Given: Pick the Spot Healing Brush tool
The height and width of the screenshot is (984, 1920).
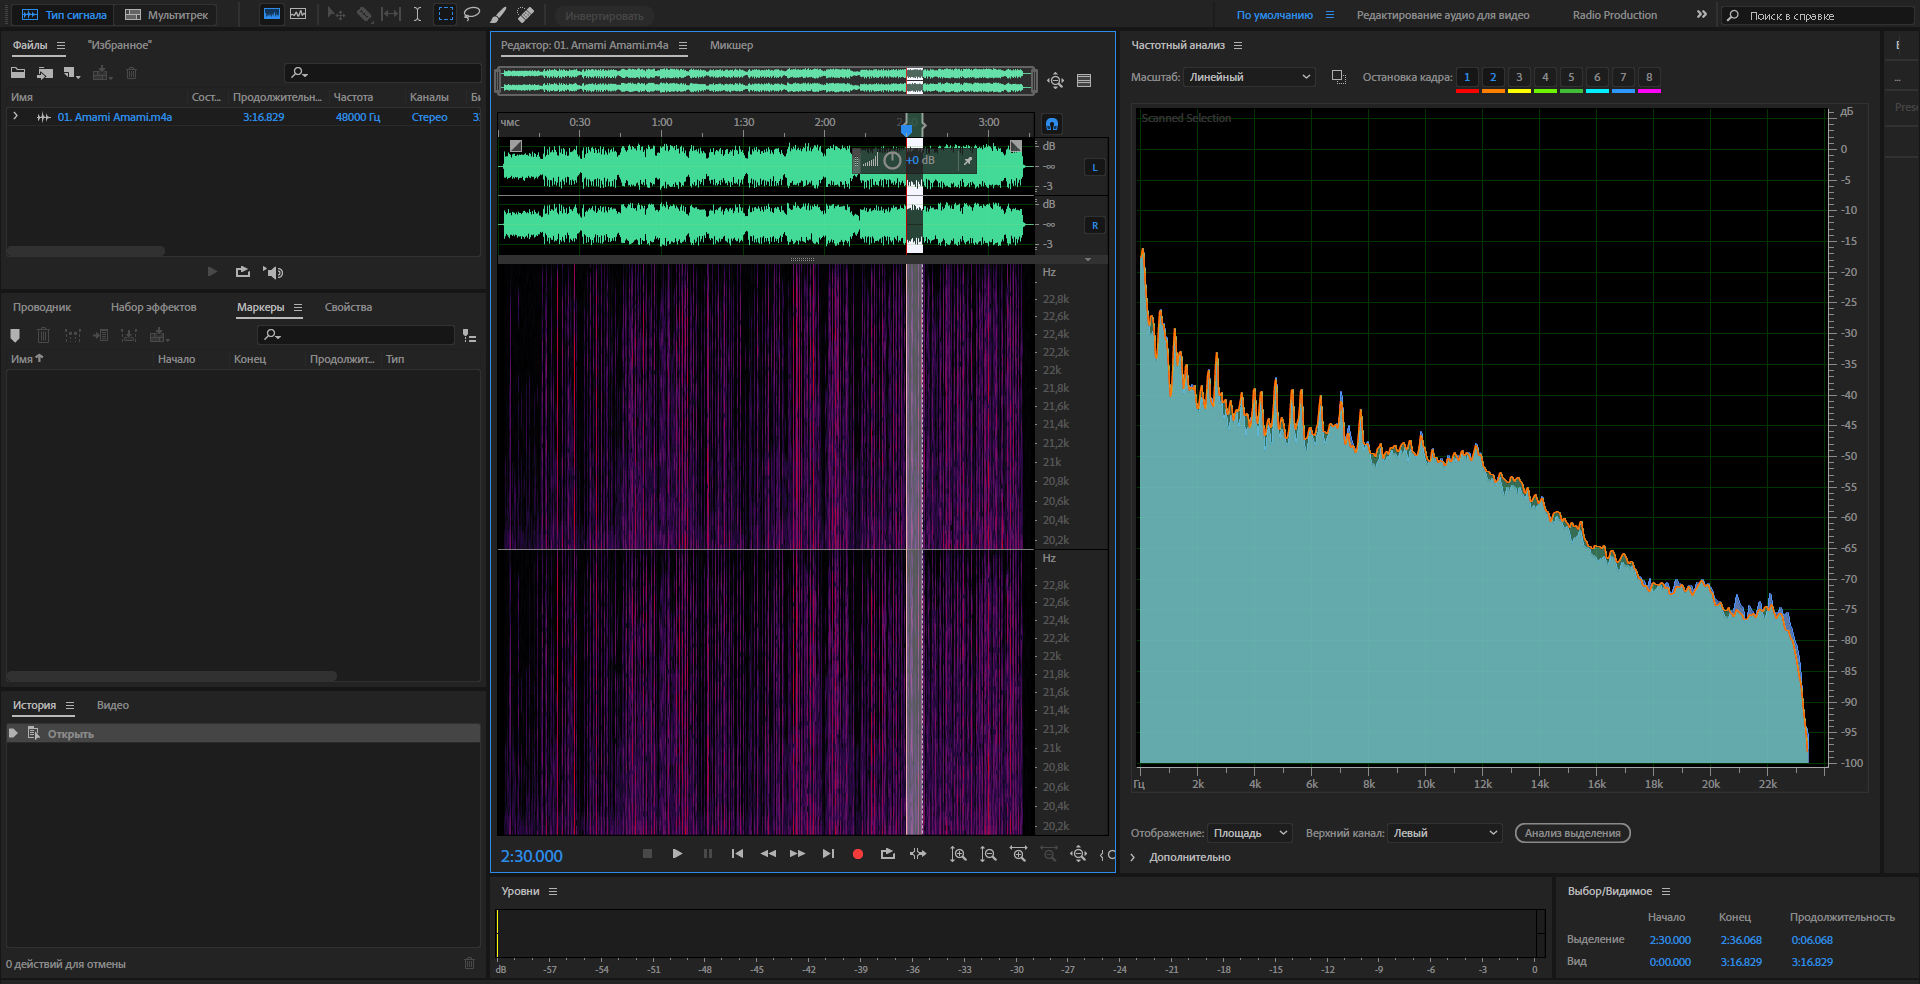Looking at the screenshot, I should coord(525,14).
